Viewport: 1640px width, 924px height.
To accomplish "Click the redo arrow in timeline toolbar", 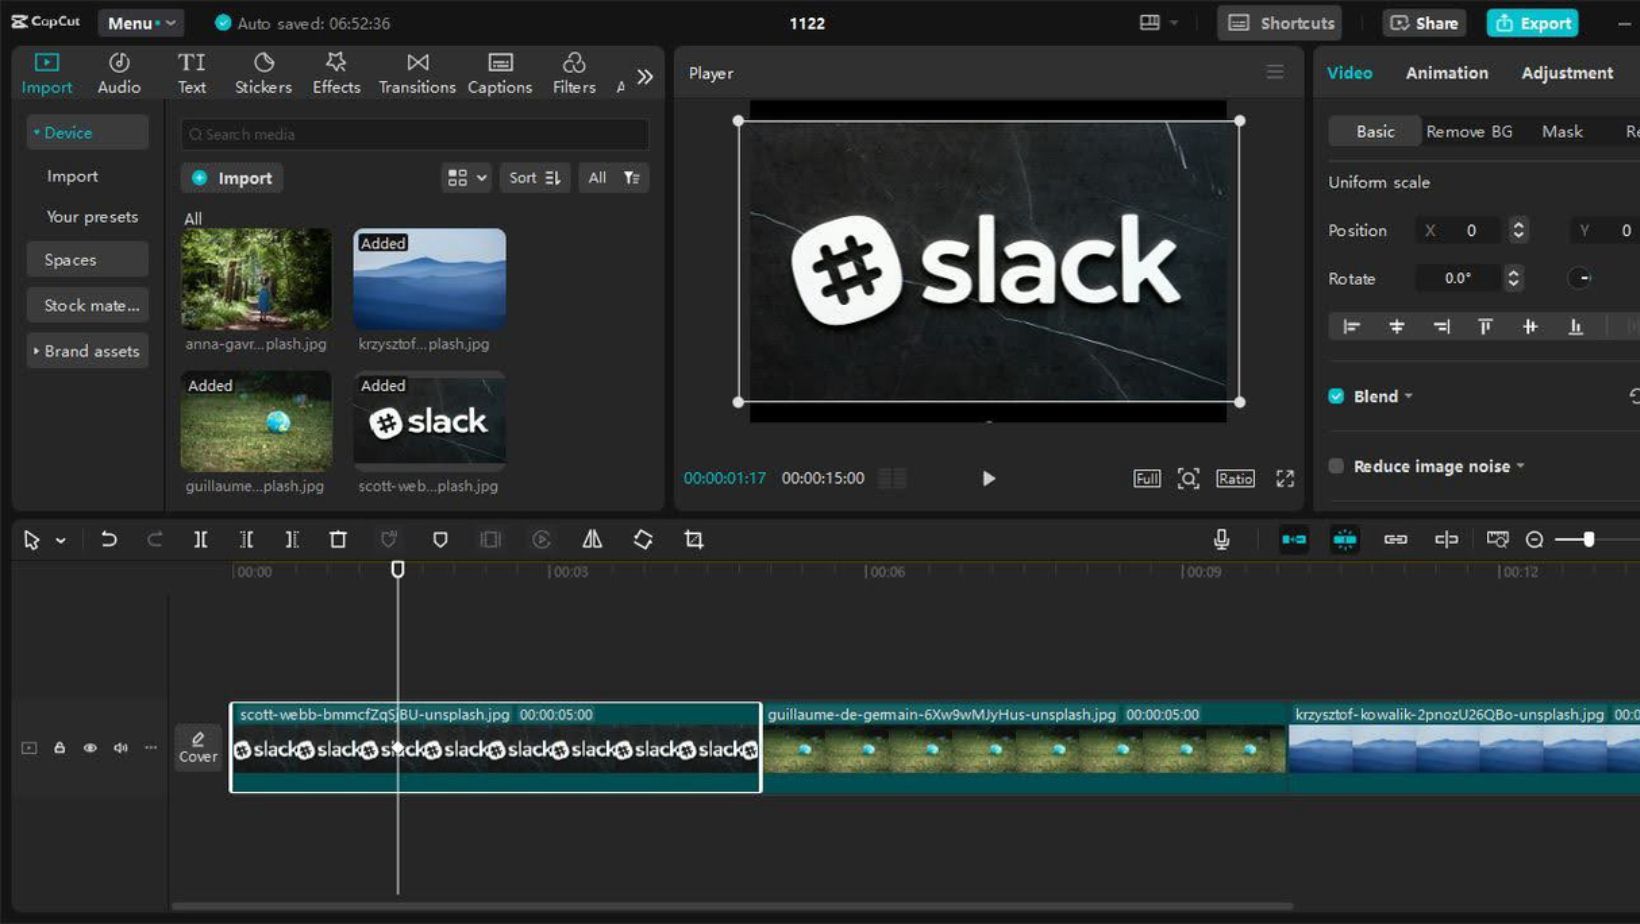I will click(x=154, y=540).
